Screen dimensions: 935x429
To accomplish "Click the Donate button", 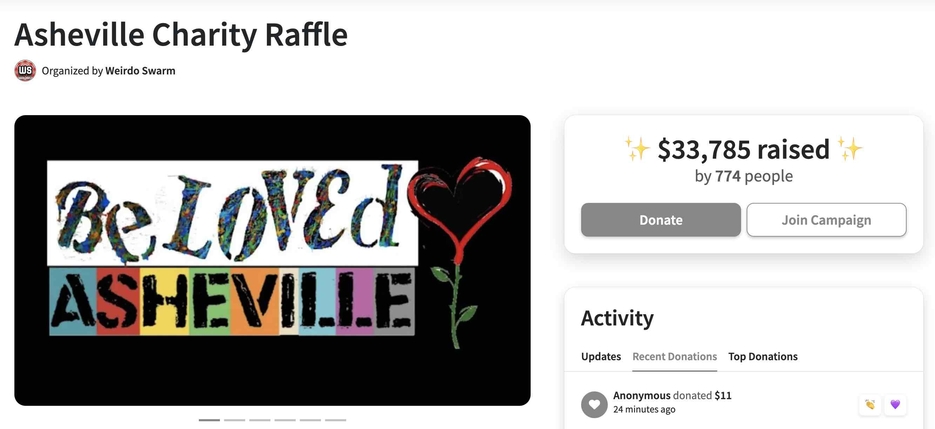I will pyautogui.click(x=661, y=220).
